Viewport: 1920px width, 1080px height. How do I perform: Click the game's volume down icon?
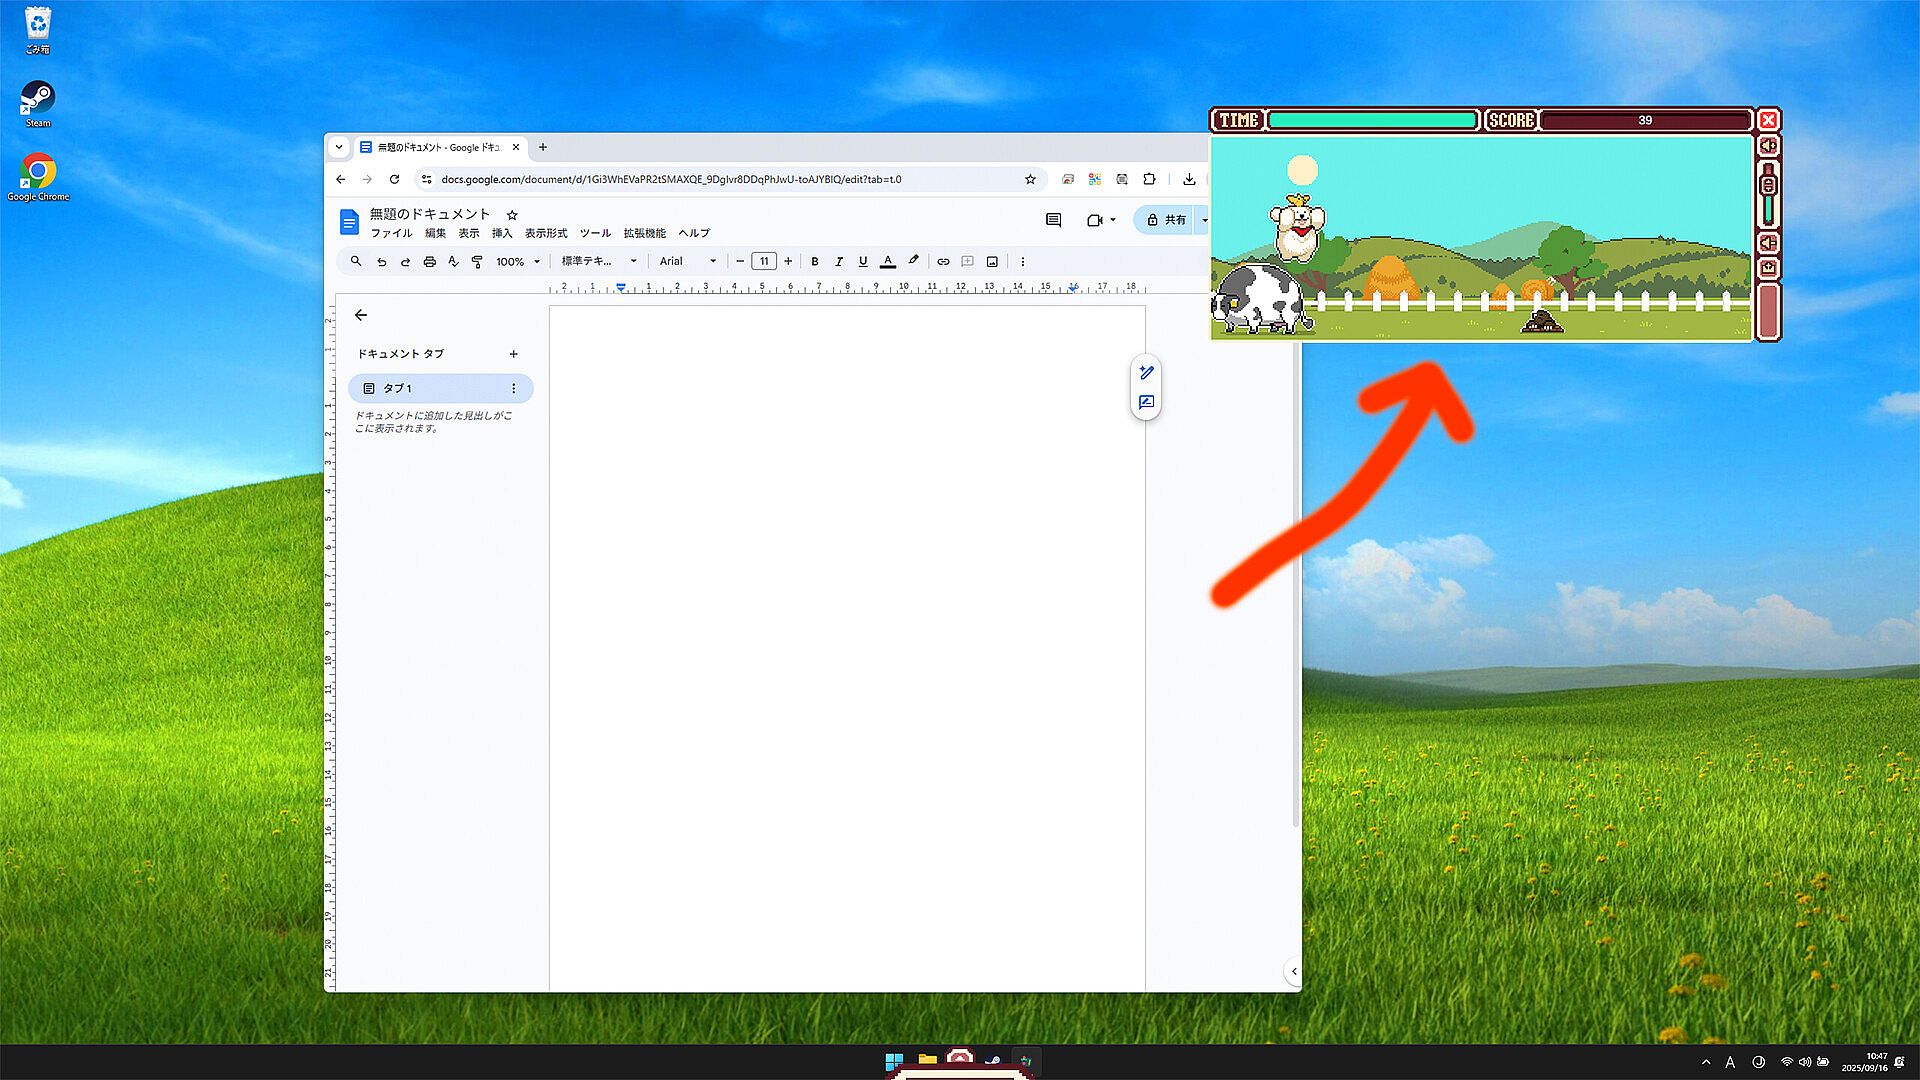pyautogui.click(x=1768, y=243)
